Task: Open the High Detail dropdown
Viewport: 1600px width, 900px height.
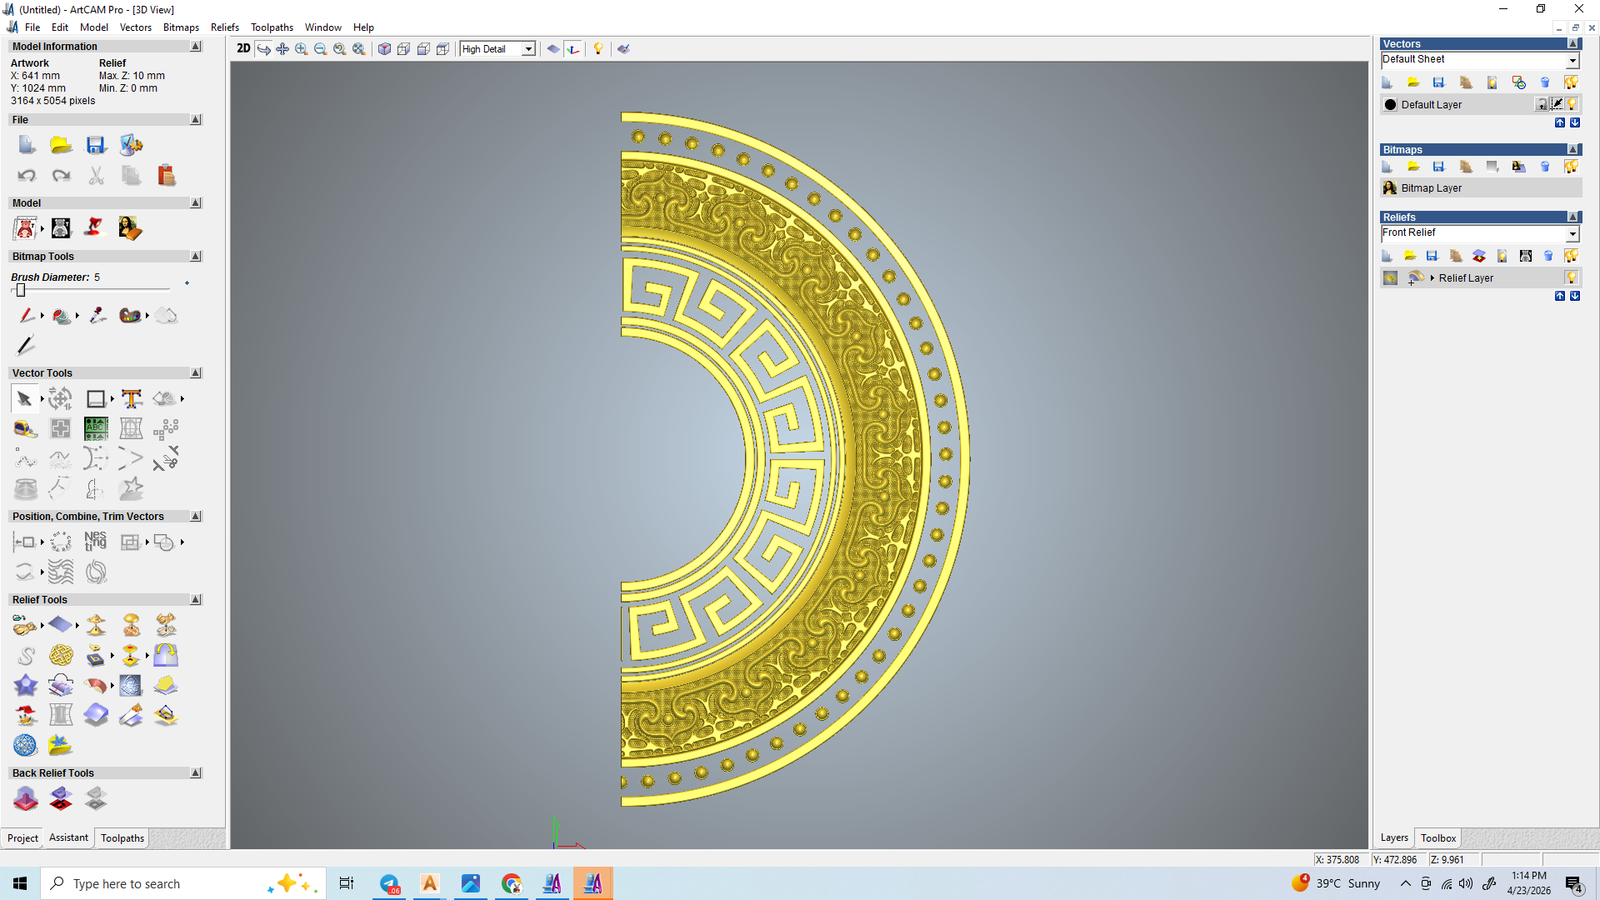Action: point(528,49)
